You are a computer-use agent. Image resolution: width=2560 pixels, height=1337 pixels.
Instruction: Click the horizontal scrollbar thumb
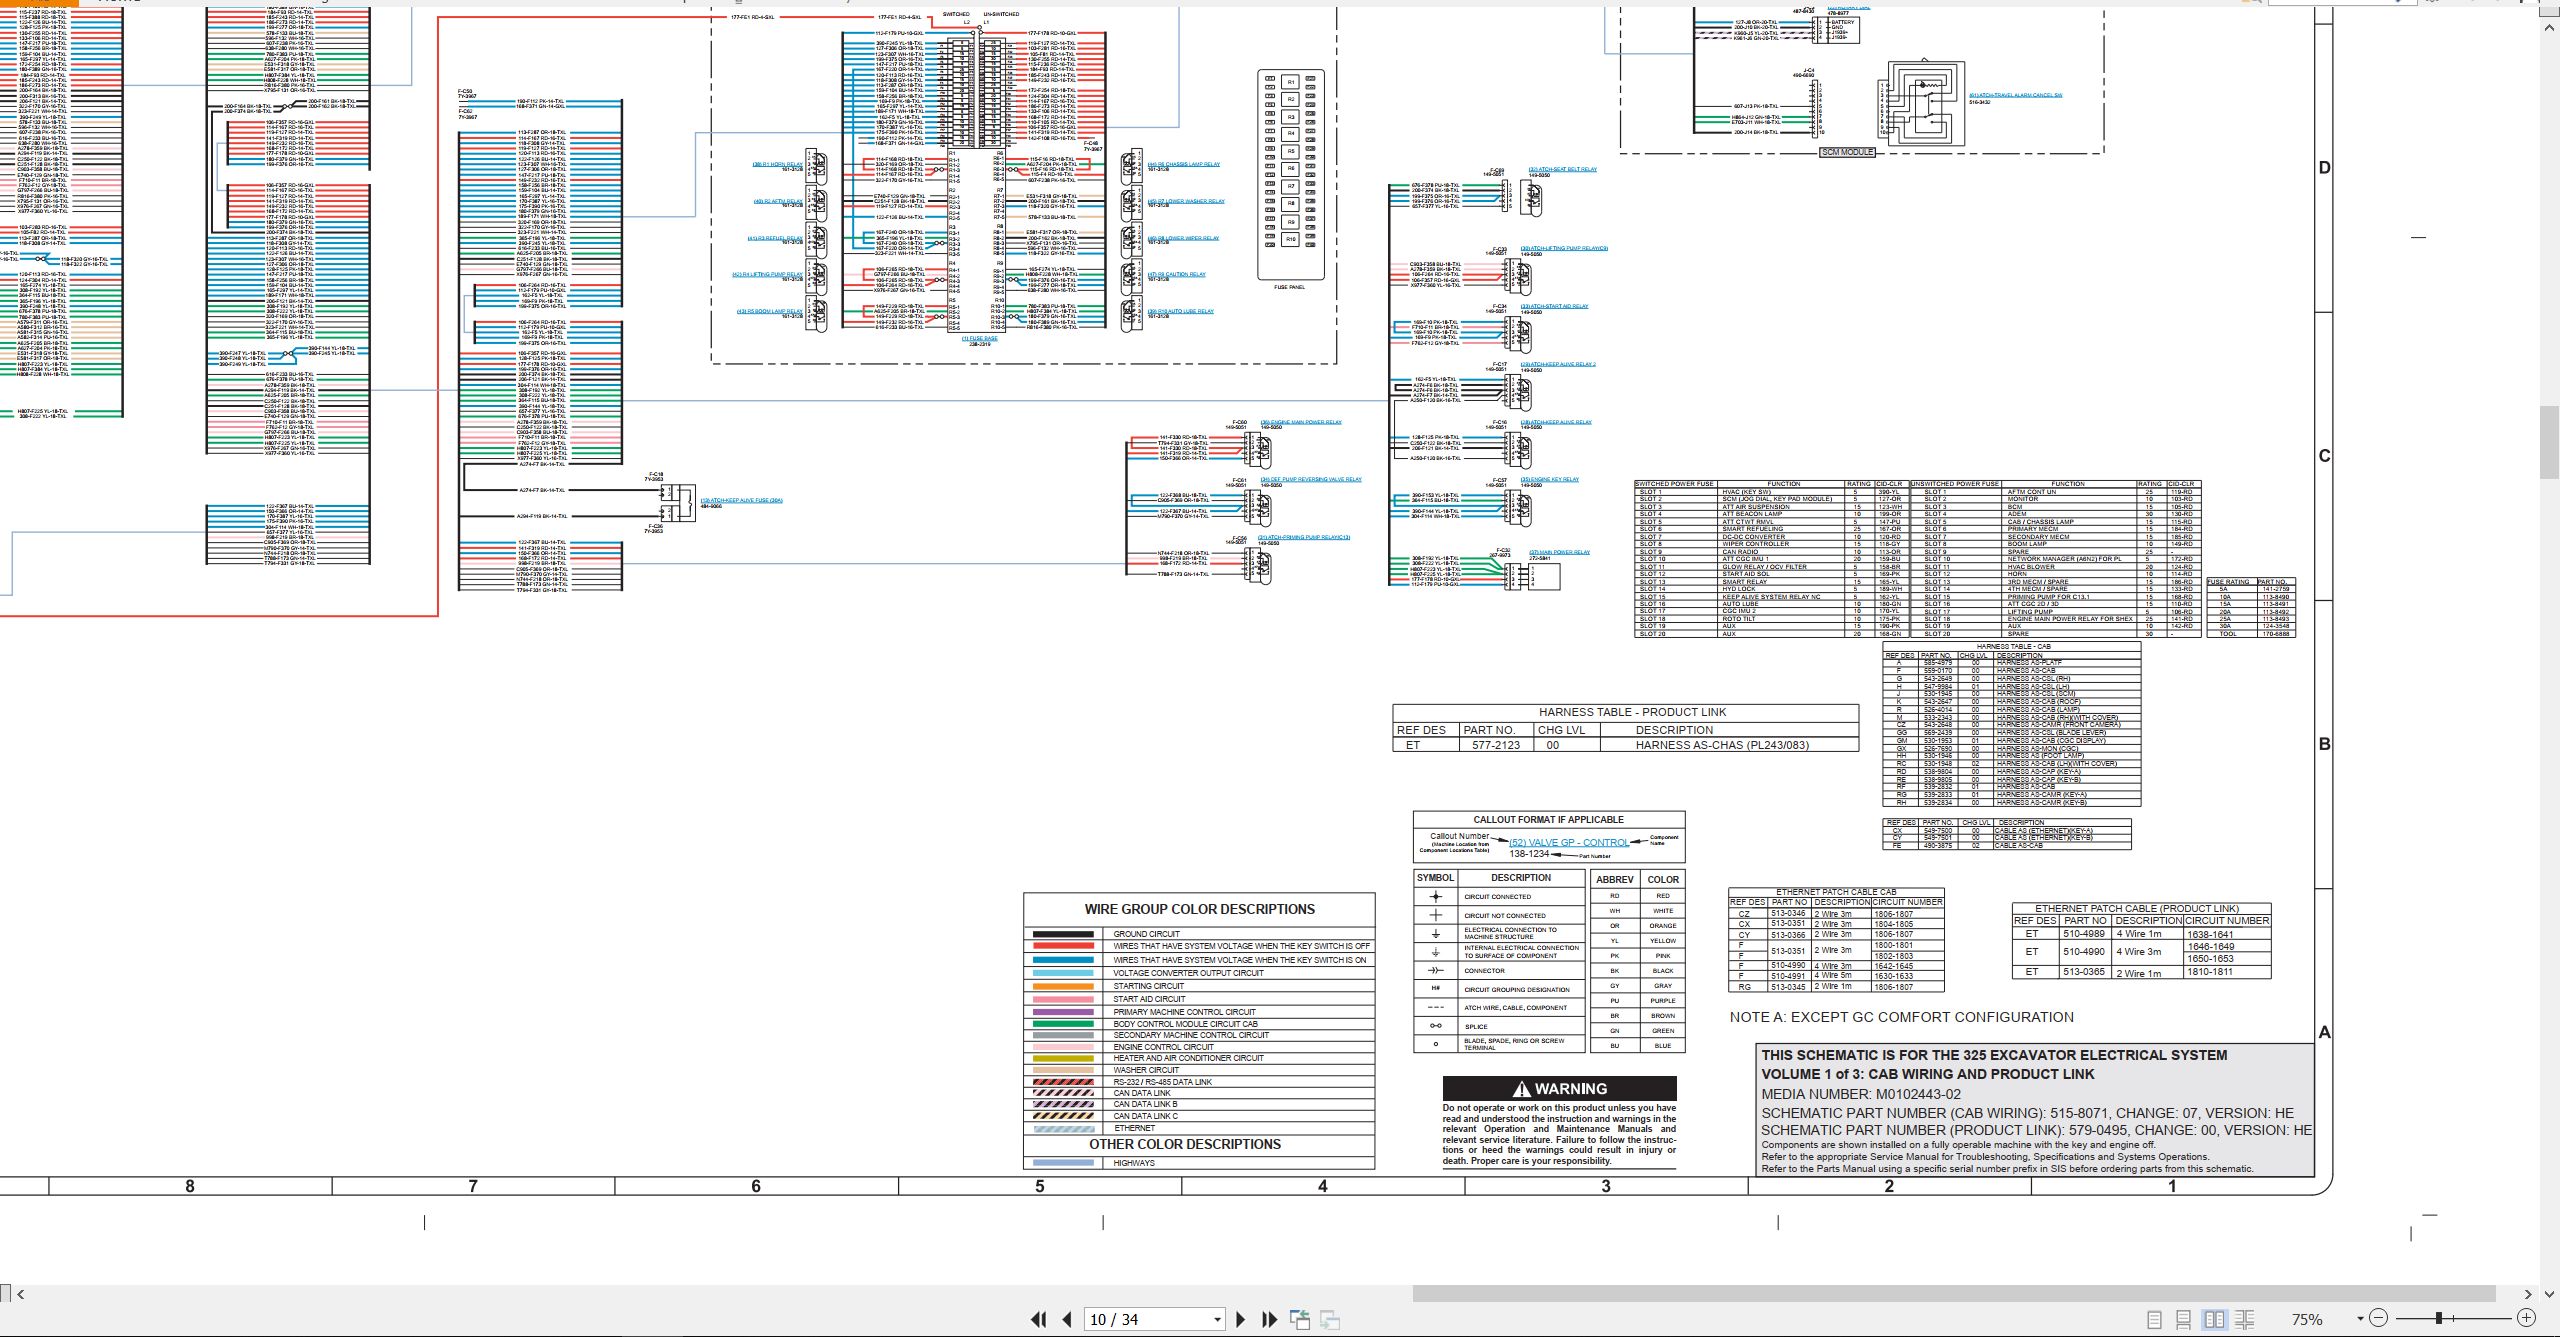click(x=1955, y=1293)
